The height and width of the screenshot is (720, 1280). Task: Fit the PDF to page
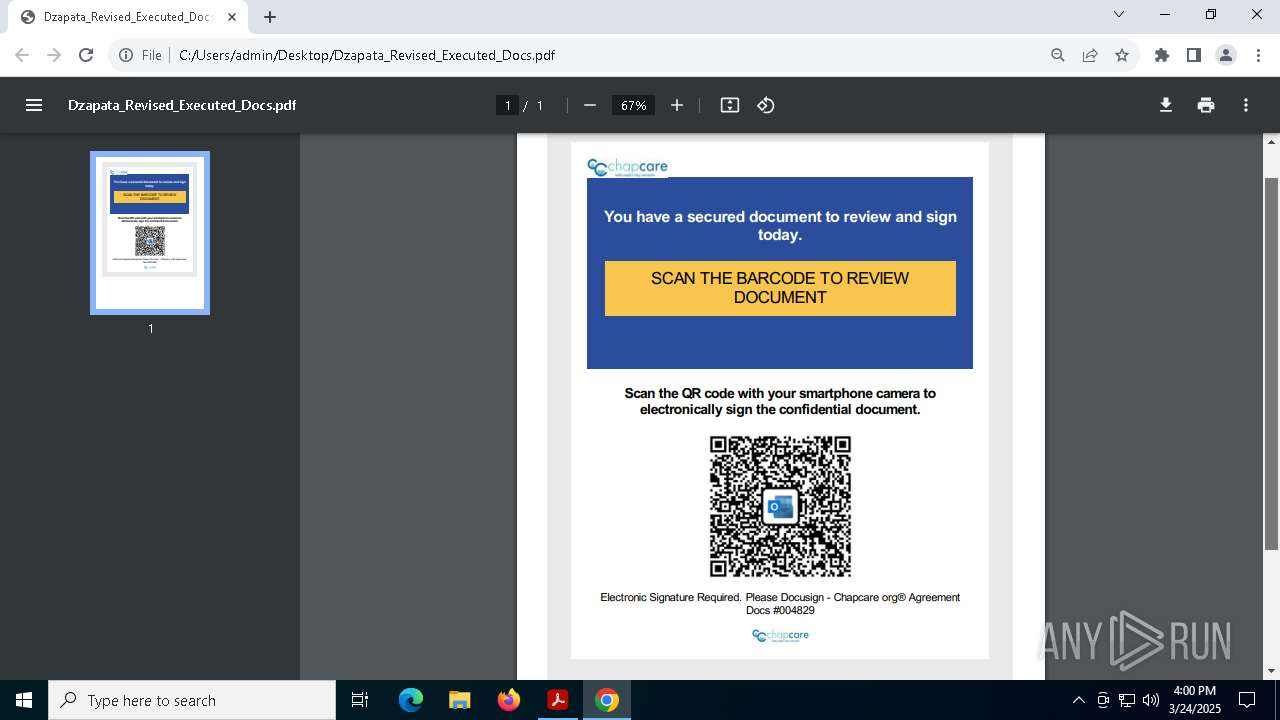point(730,105)
